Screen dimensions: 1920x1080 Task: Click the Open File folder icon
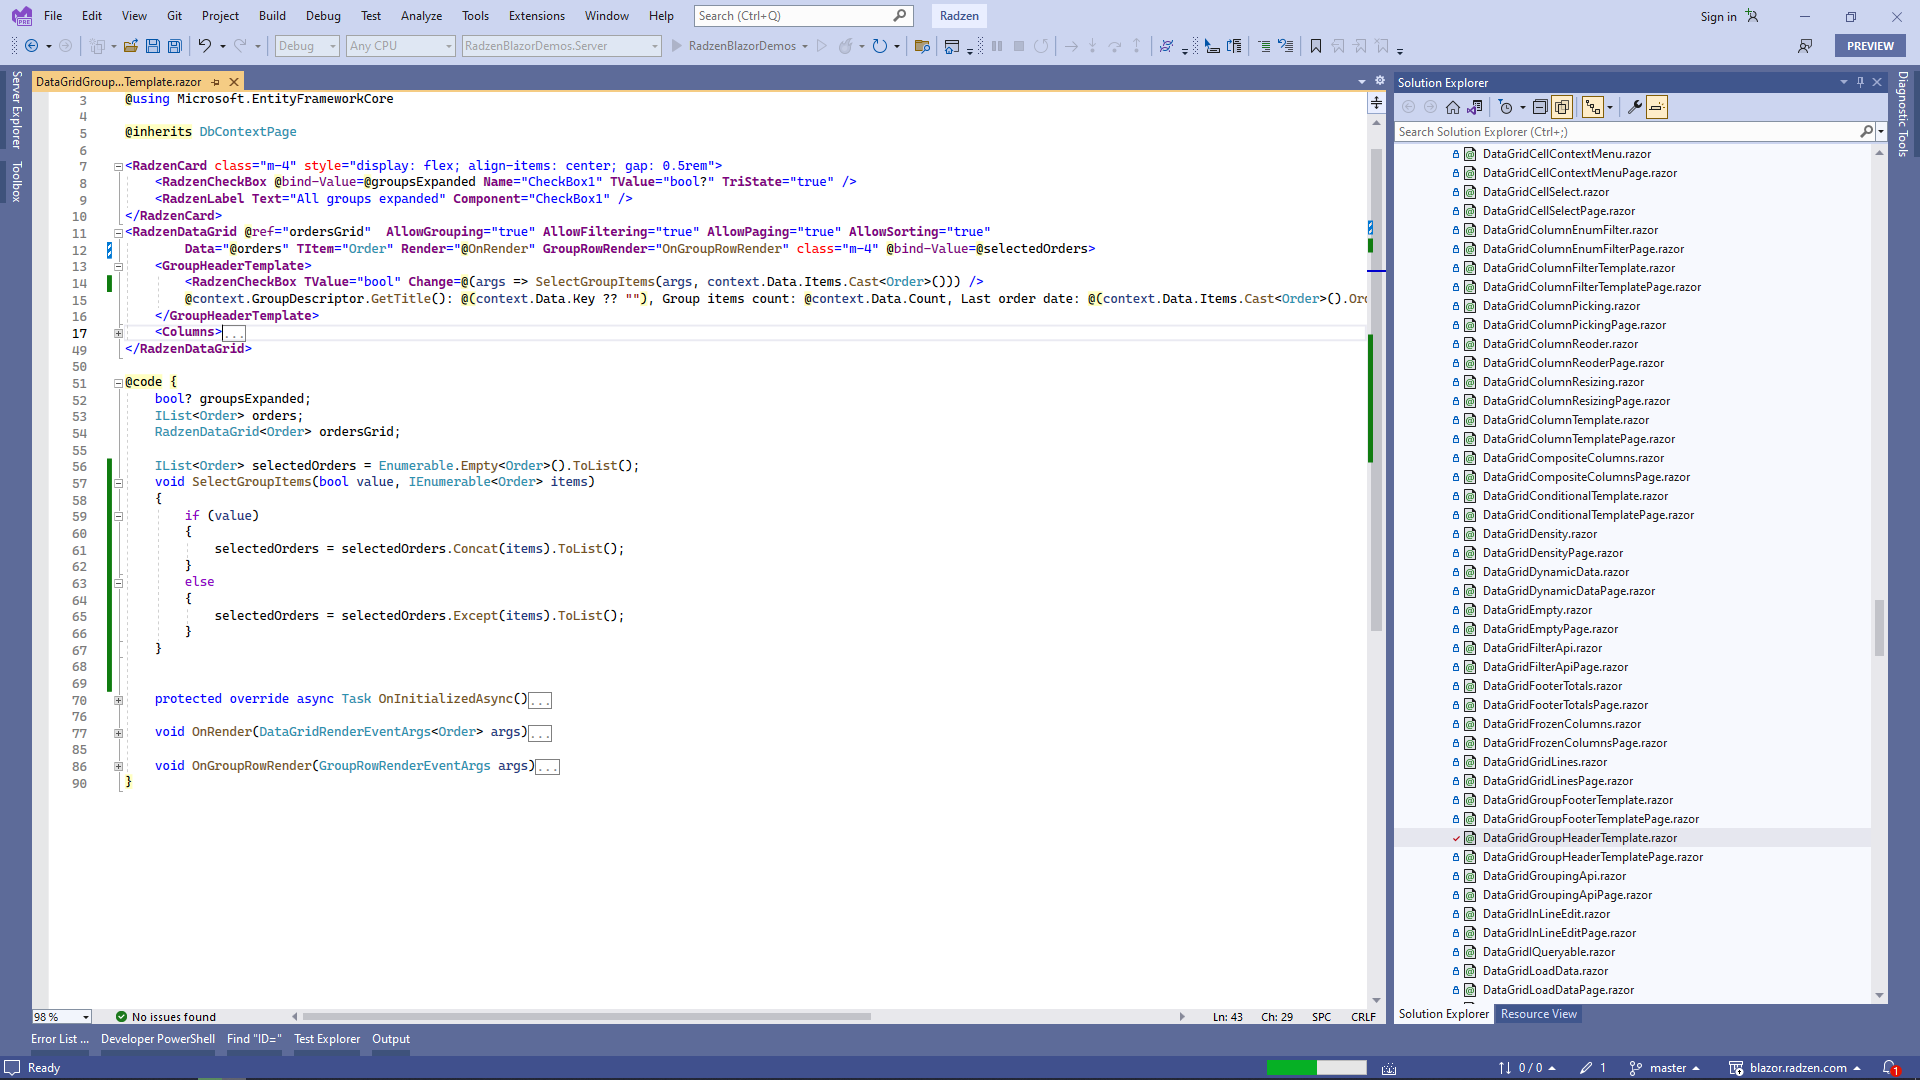coord(131,46)
